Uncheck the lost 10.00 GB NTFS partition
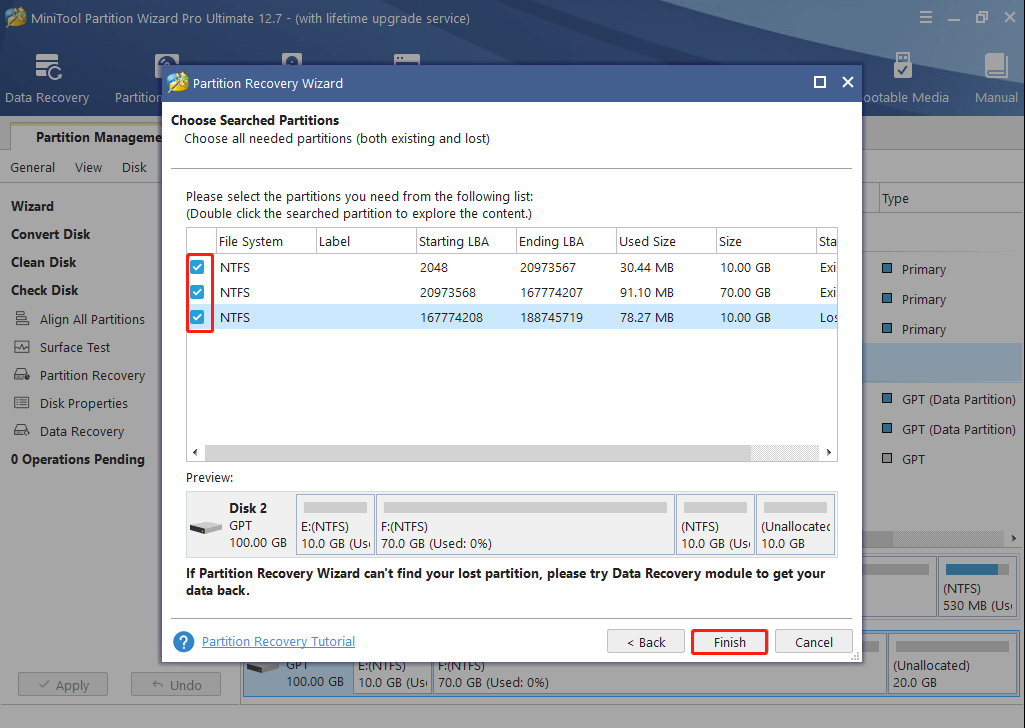Screen dimensions: 1025x728 pos(196,317)
